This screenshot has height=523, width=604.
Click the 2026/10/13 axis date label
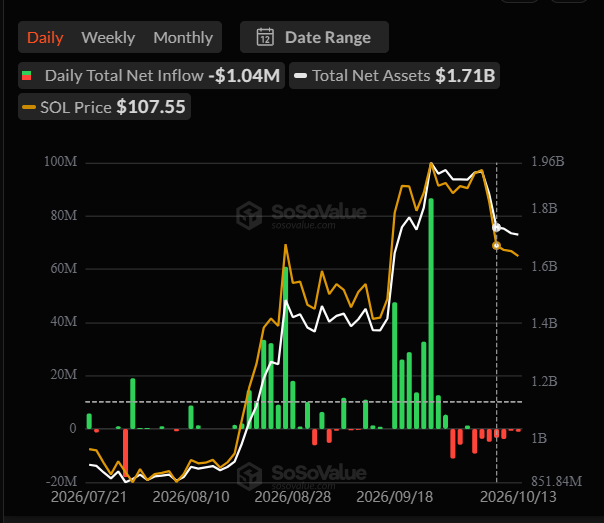tap(518, 497)
